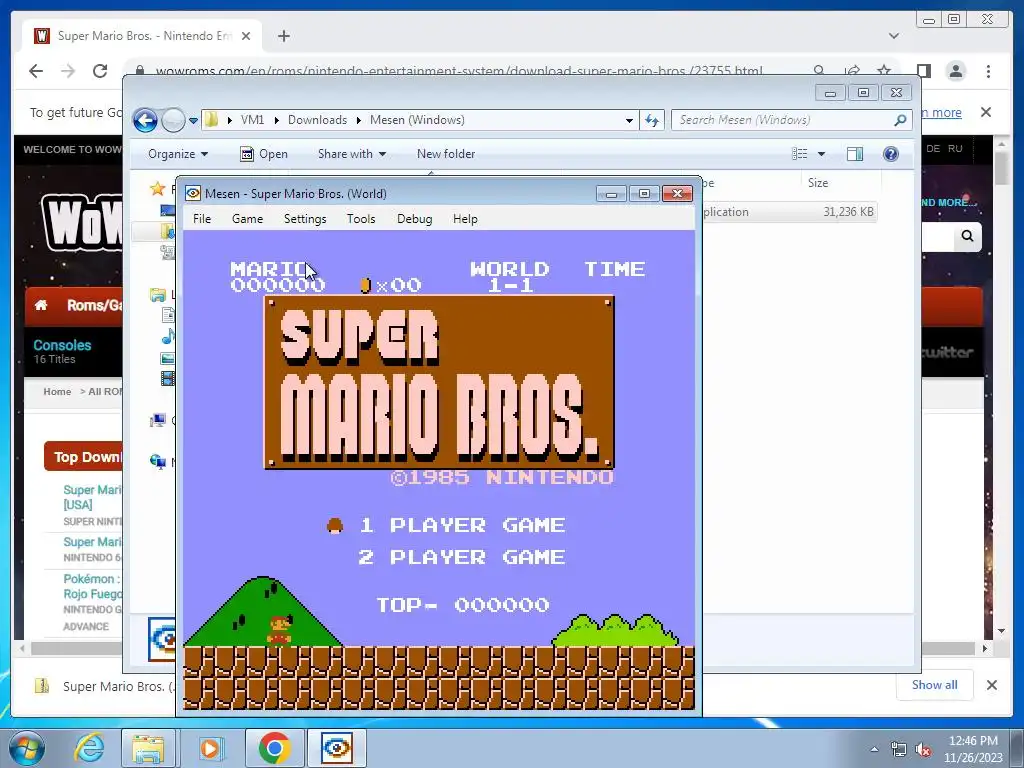This screenshot has width=1024, height=768.
Task: Open the Debug menu in Mesen
Action: click(414, 219)
